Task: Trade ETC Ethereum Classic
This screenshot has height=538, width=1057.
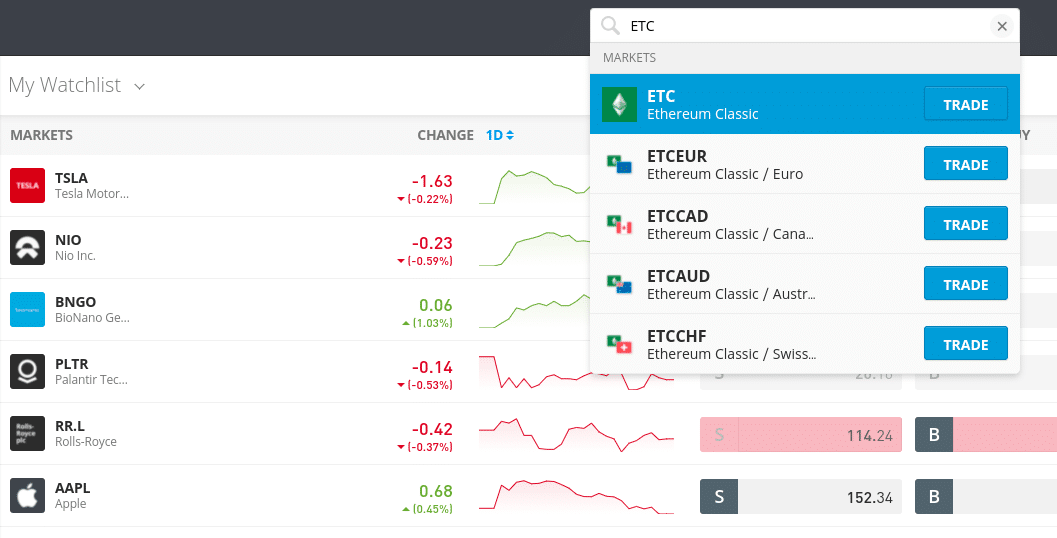Action: click(965, 104)
